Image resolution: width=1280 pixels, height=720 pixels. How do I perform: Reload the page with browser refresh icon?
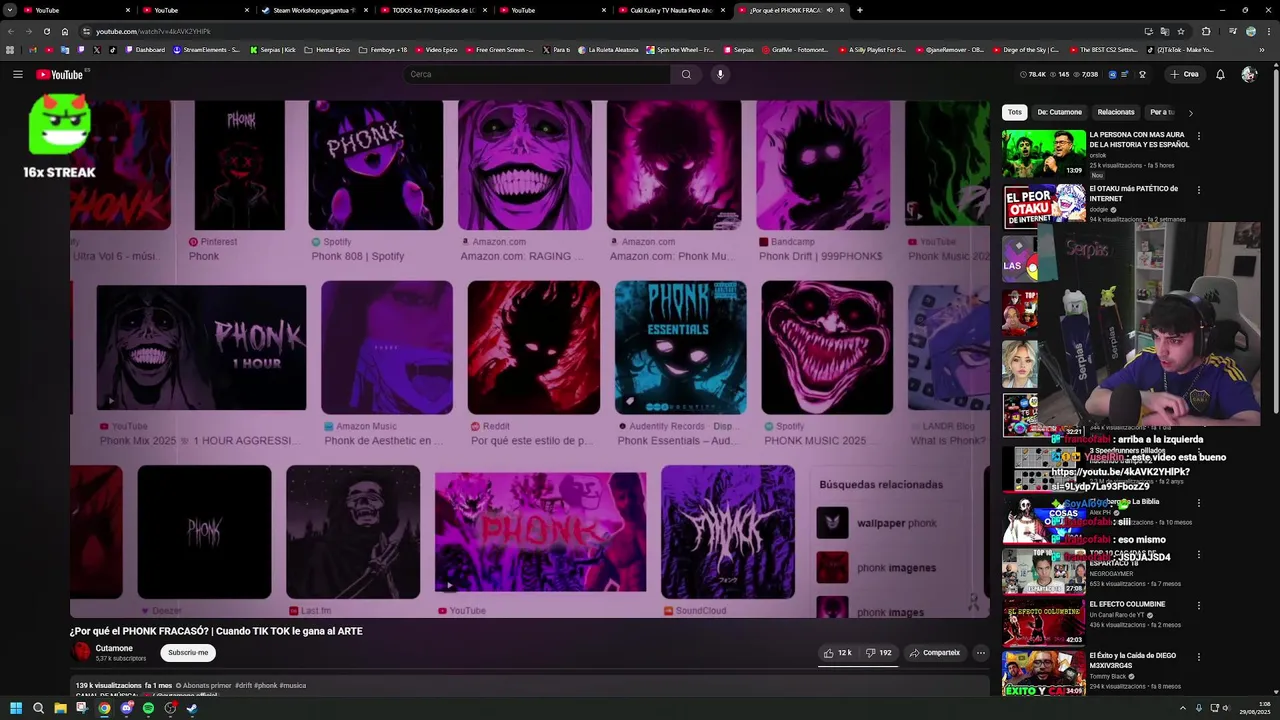pyautogui.click(x=46, y=31)
